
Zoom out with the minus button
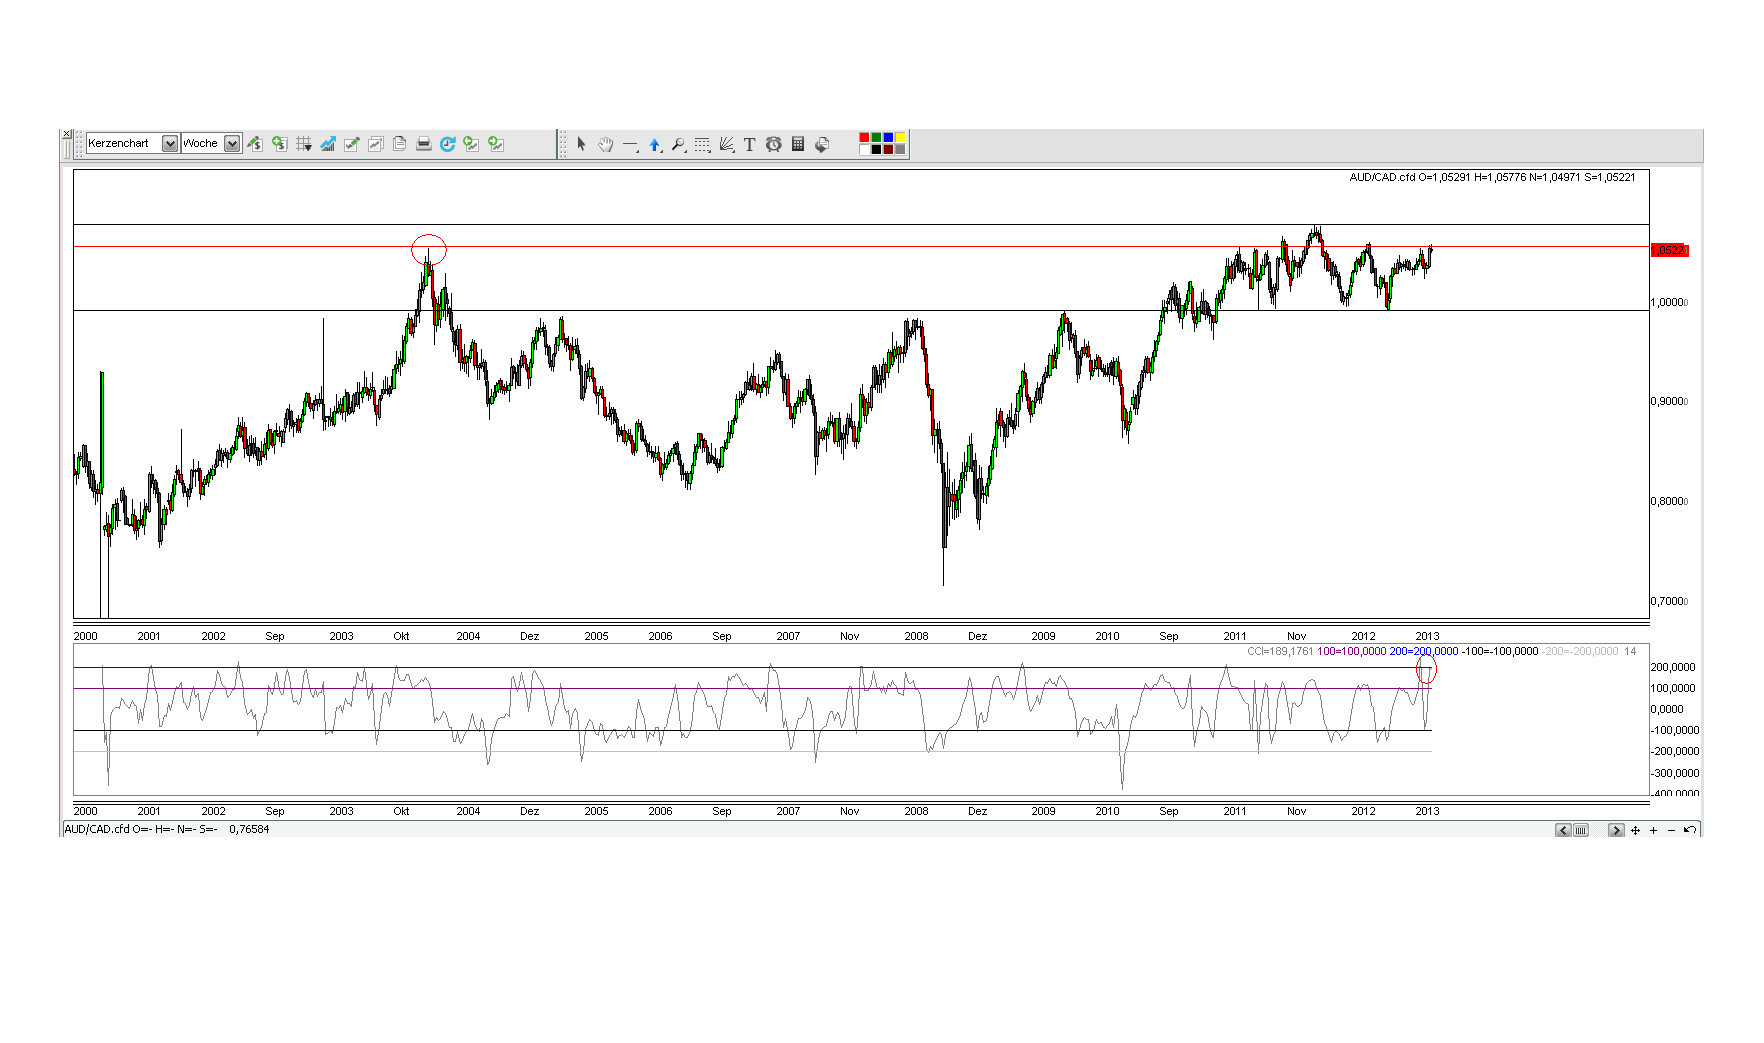[x=1671, y=830]
